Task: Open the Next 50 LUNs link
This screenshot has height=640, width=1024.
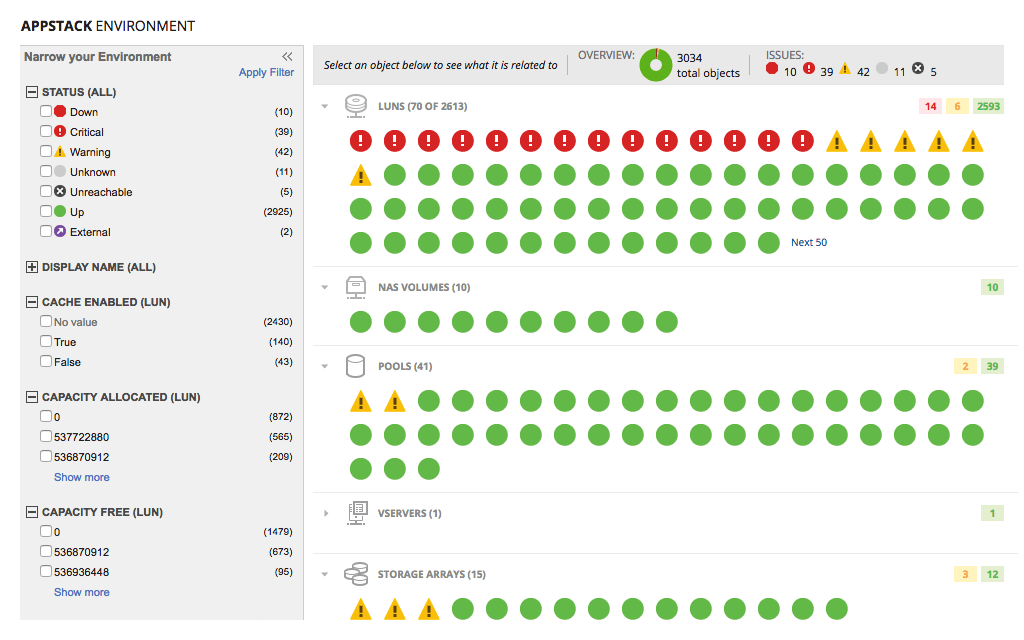Action: [x=808, y=242]
